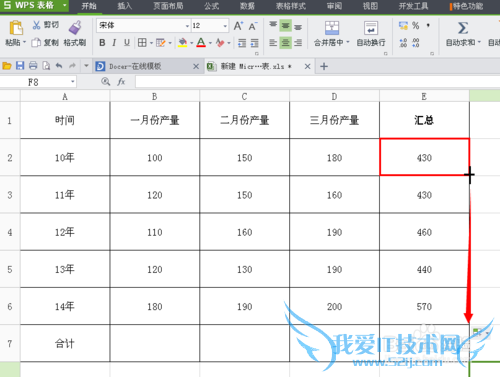Switch to the 开始 ribbon tab
This screenshot has width=500, height=377.
[89, 6]
